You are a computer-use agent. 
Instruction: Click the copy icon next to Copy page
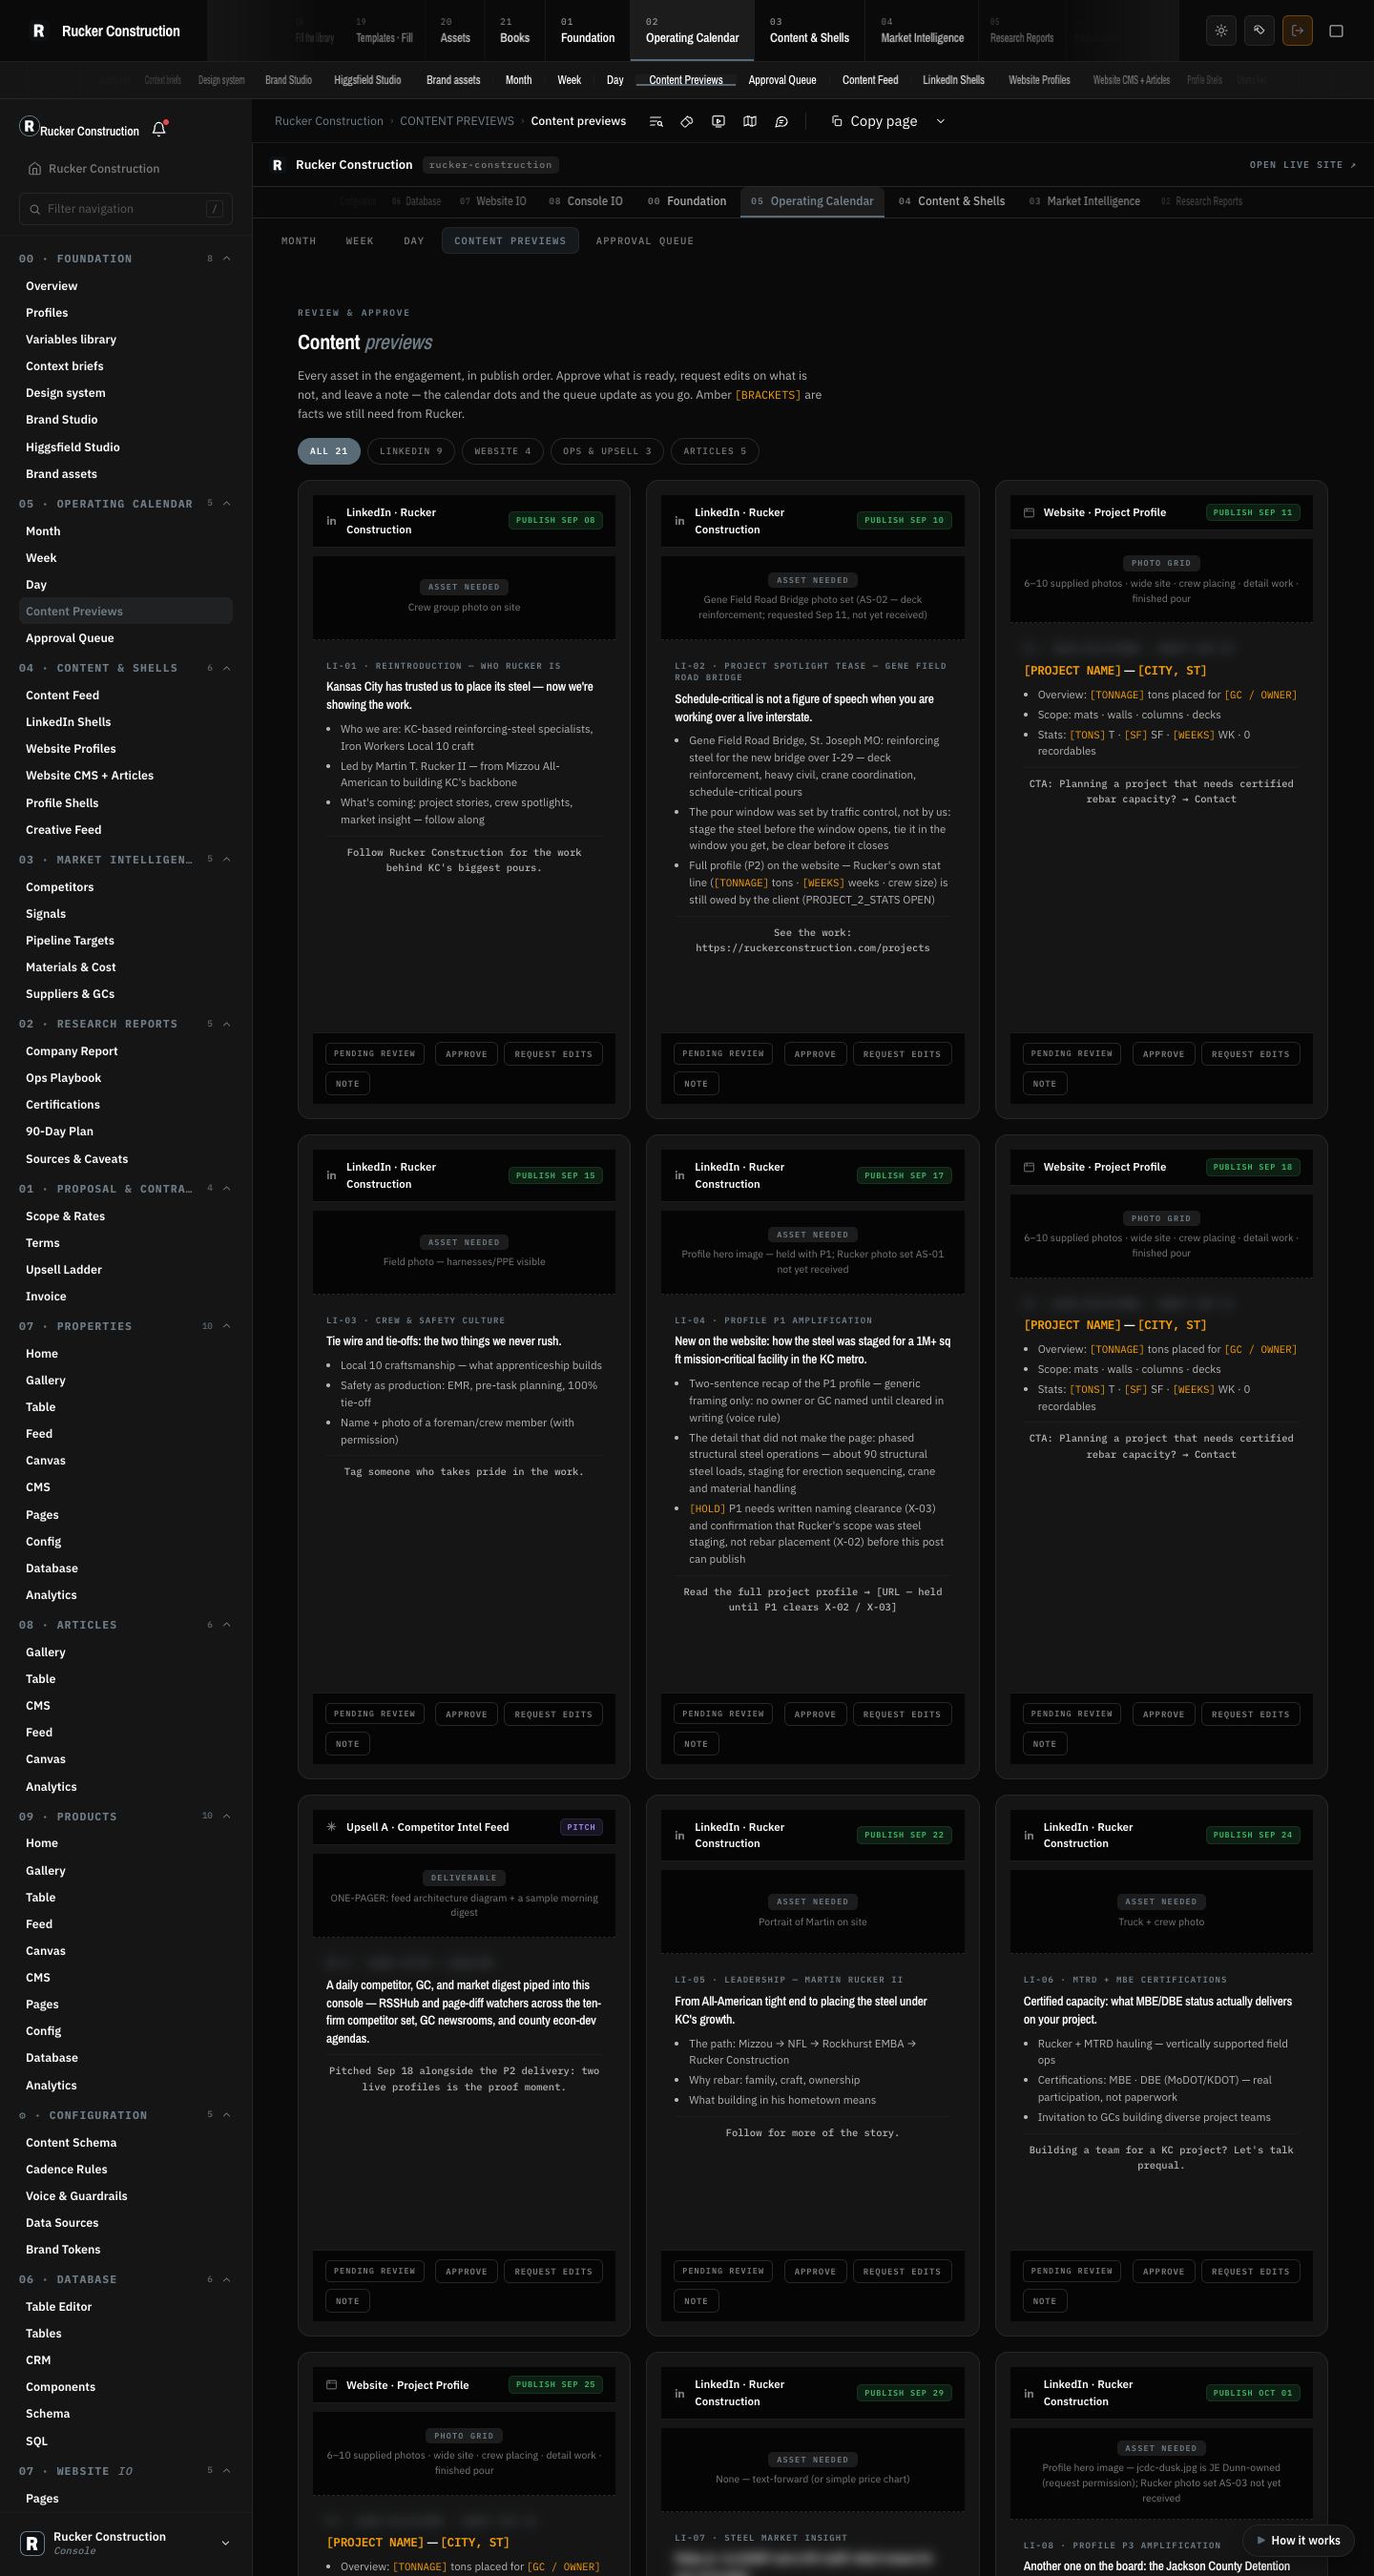point(837,121)
